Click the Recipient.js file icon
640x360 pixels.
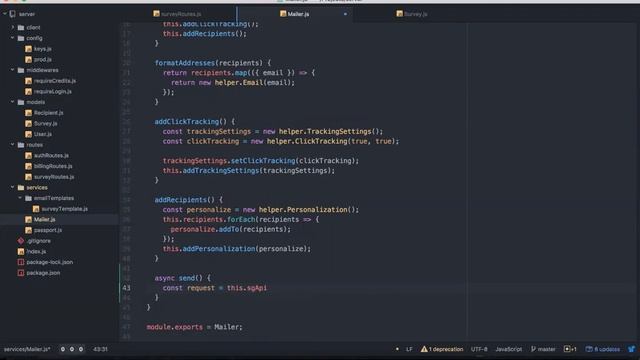[28, 113]
